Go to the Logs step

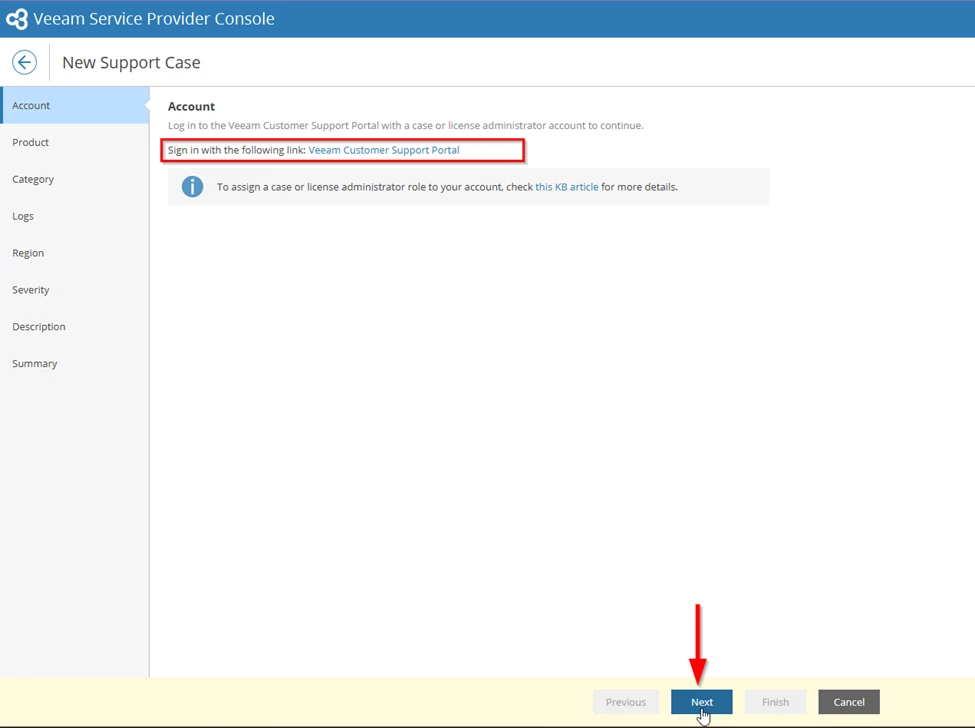pyautogui.click(x=75, y=216)
